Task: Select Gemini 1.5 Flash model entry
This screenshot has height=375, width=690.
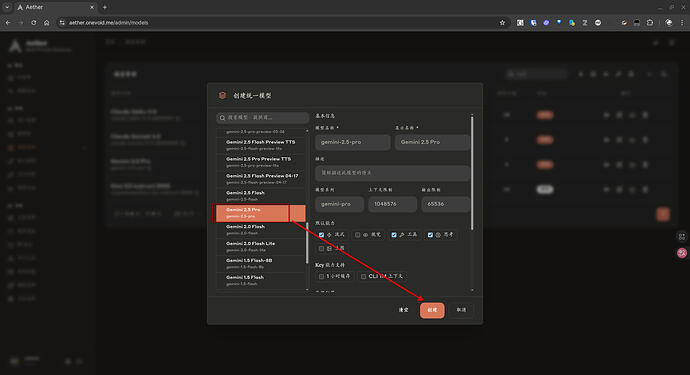Action: pyautogui.click(x=261, y=280)
